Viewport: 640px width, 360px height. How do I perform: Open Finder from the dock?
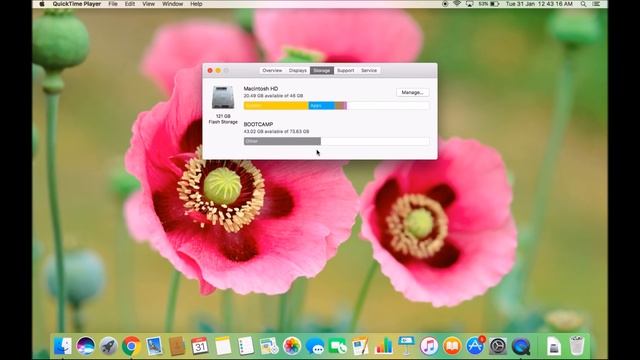62,346
